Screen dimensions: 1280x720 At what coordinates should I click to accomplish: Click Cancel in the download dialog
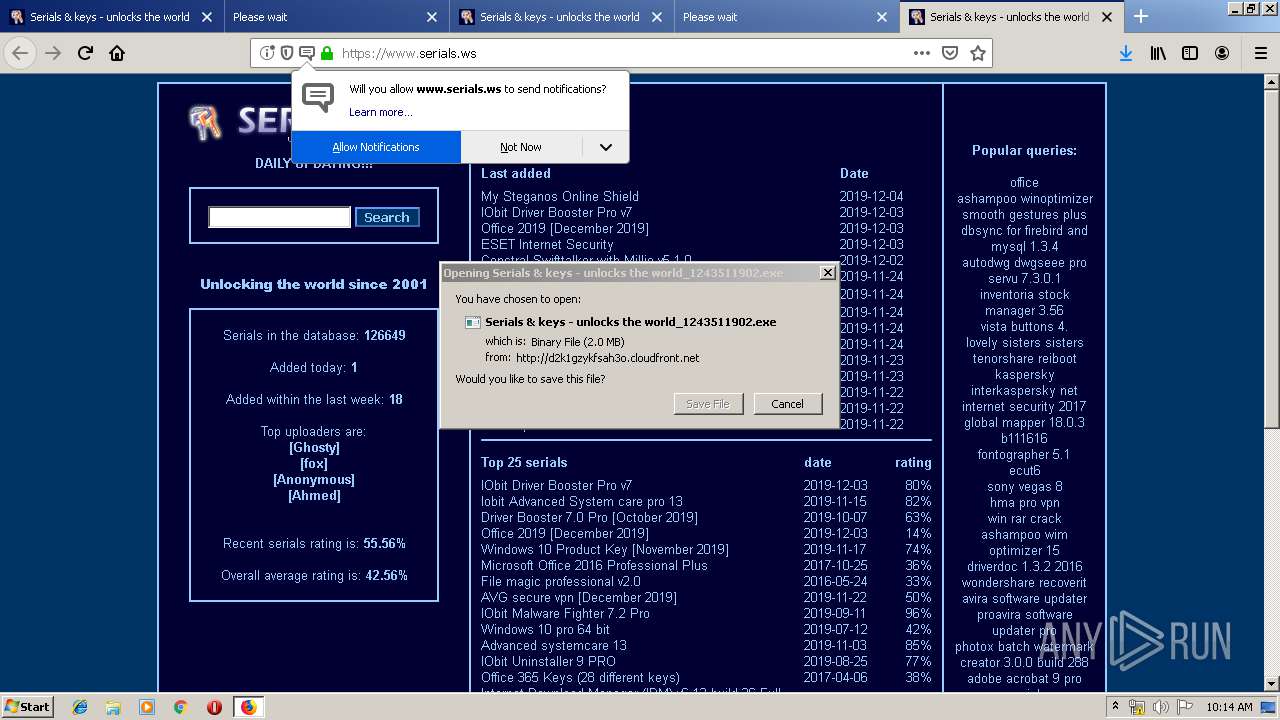tap(787, 404)
